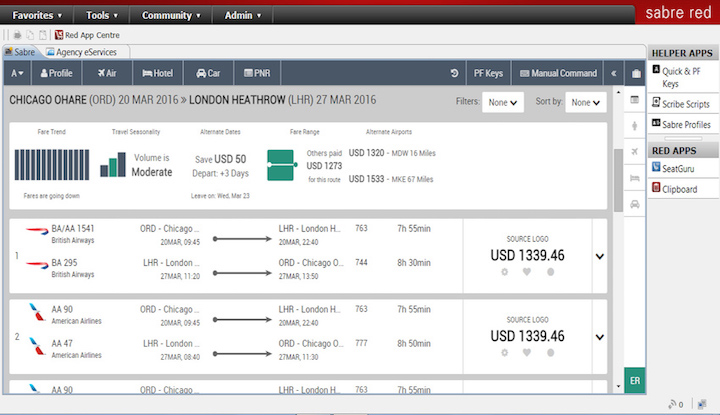Launch Red App Centre

click(x=87, y=35)
